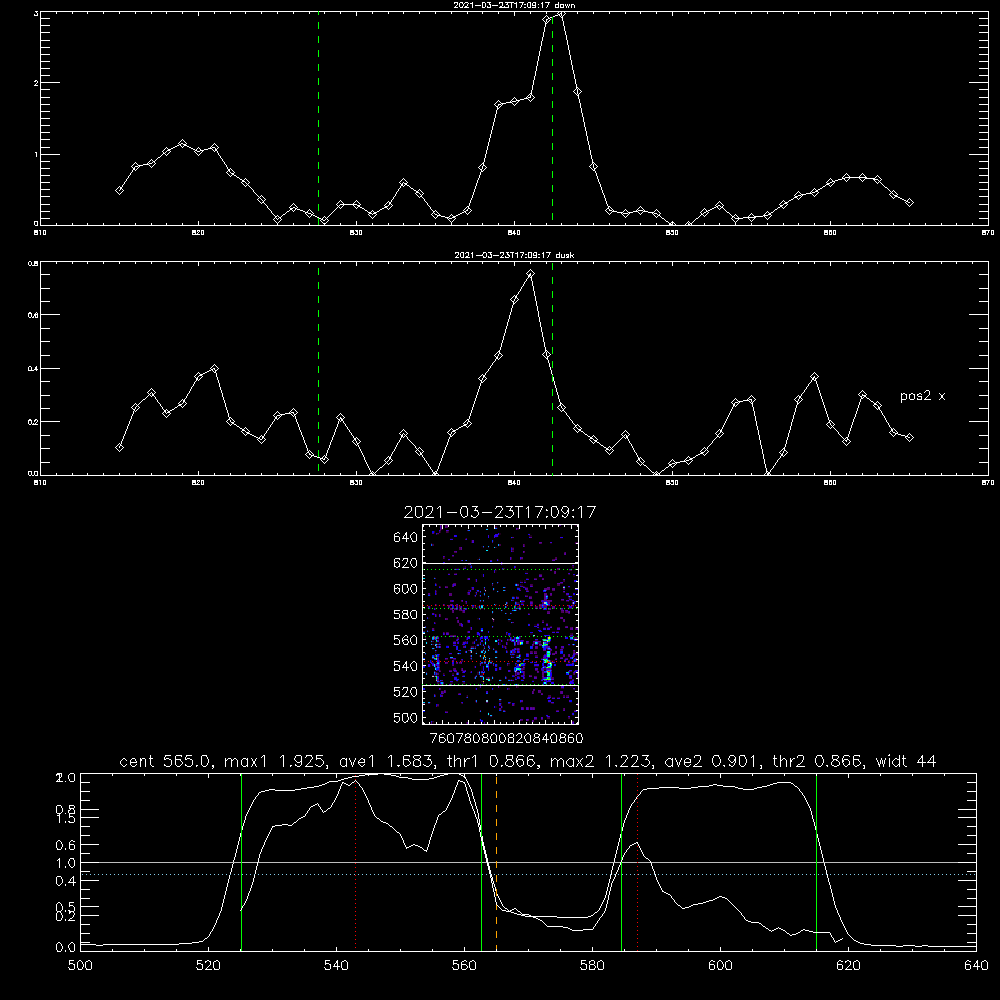This screenshot has height=1000, width=1000.
Task: Click the highest peak diamond in dusk plot
Action: tap(530, 274)
